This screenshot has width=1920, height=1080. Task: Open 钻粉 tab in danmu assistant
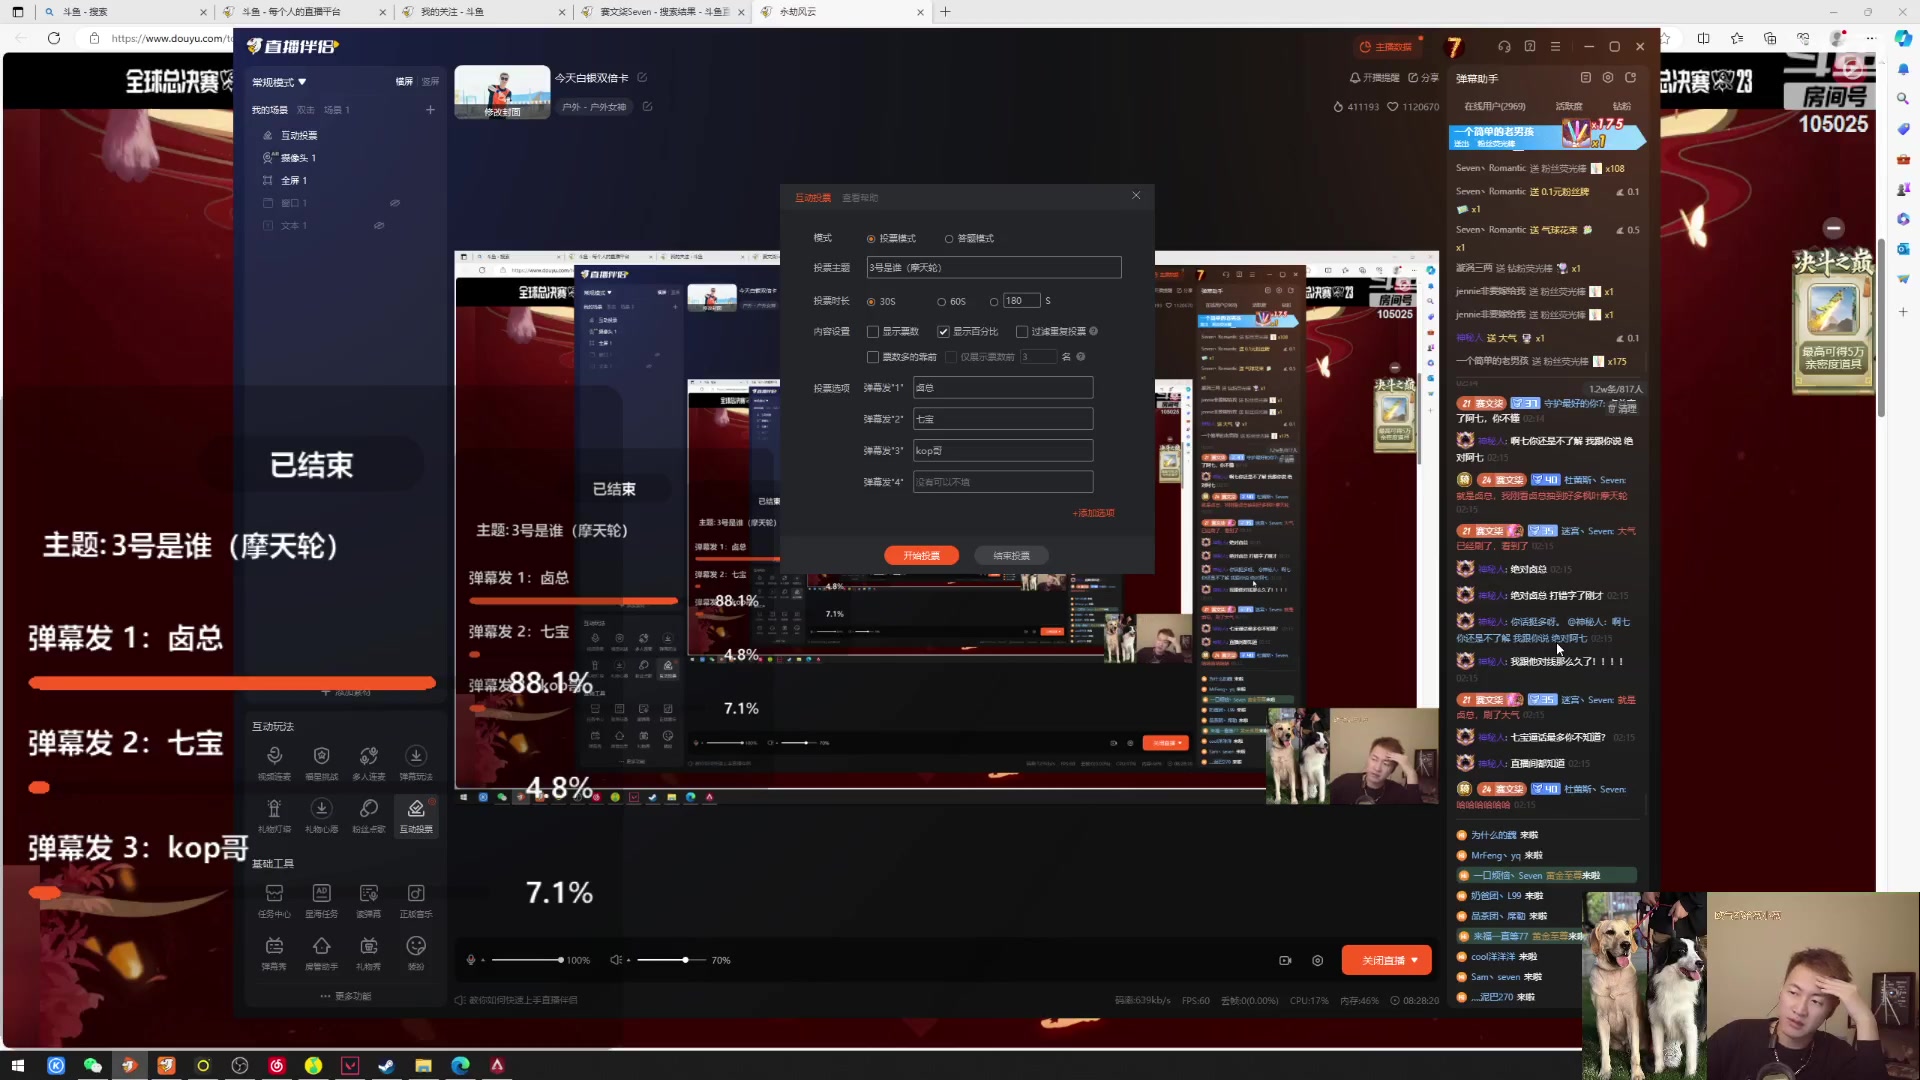coord(1622,106)
